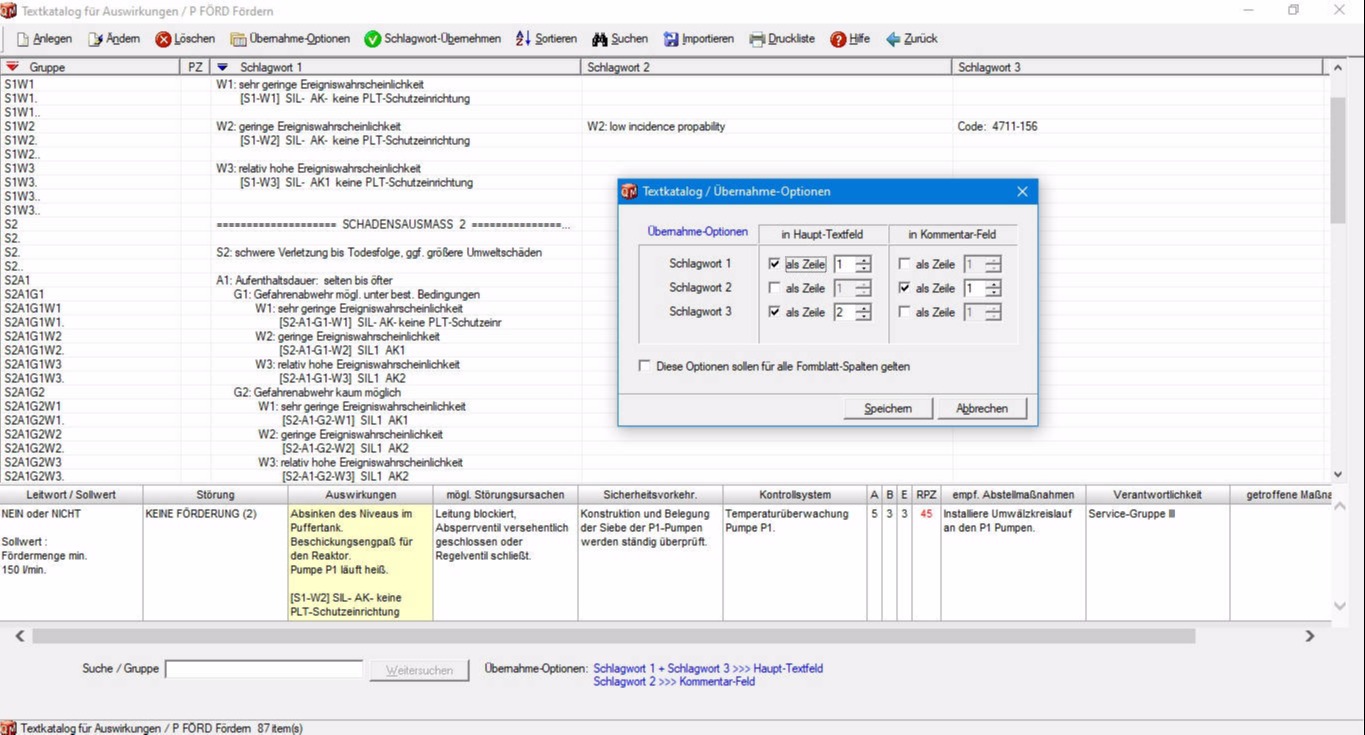
Task: Click 'Schlagwort 2 >>> Kommentar-Feld' status text
Action: tap(674, 682)
